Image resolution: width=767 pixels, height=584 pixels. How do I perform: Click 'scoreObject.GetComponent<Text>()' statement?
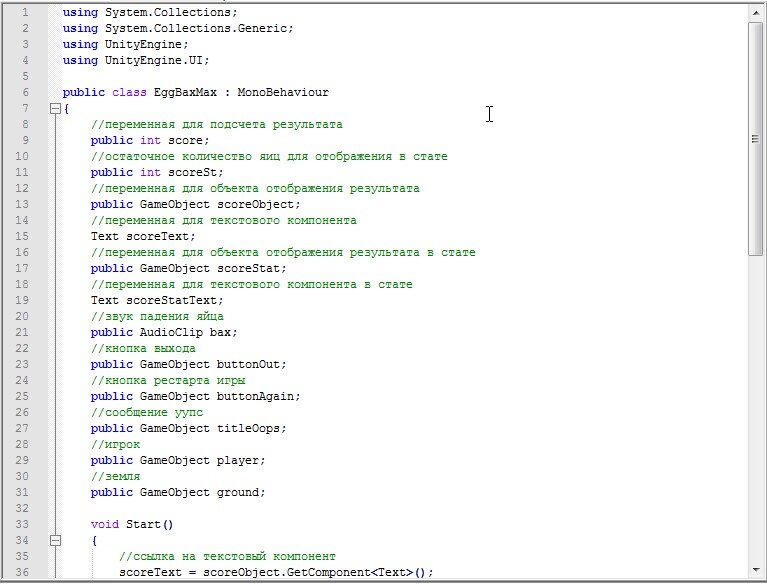tap(276, 572)
